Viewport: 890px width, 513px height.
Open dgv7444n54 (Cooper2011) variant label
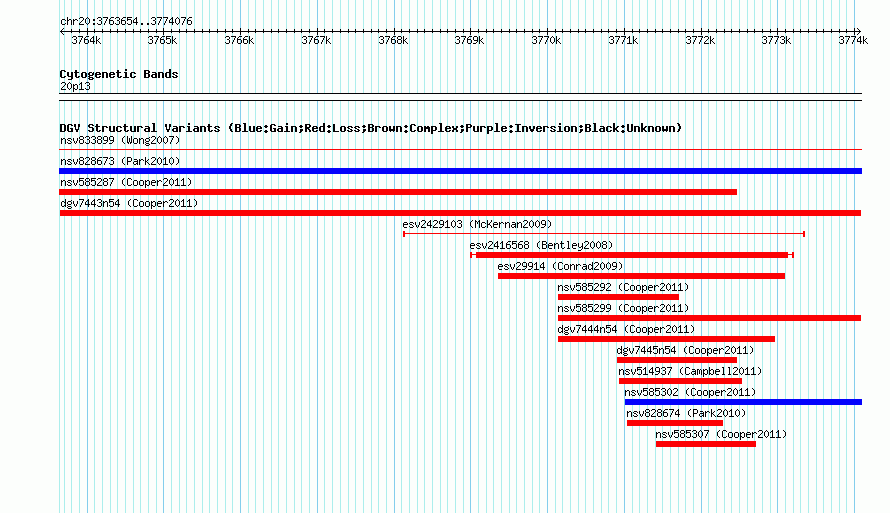pyautogui.click(x=626, y=329)
